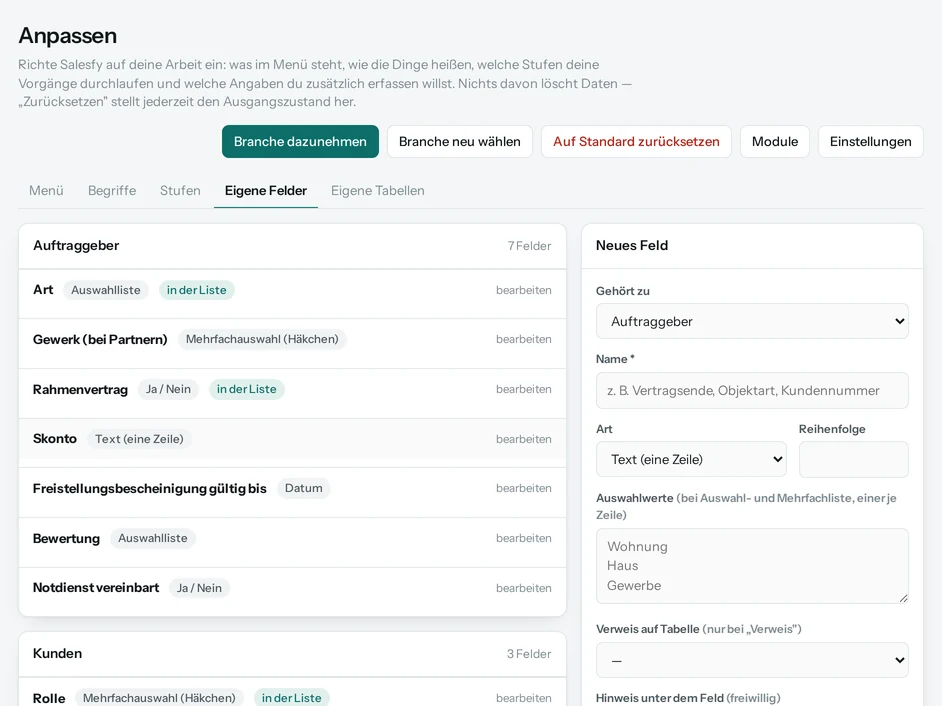Click into the Reihenfolge field
942x706 pixels.
[x=853, y=460]
